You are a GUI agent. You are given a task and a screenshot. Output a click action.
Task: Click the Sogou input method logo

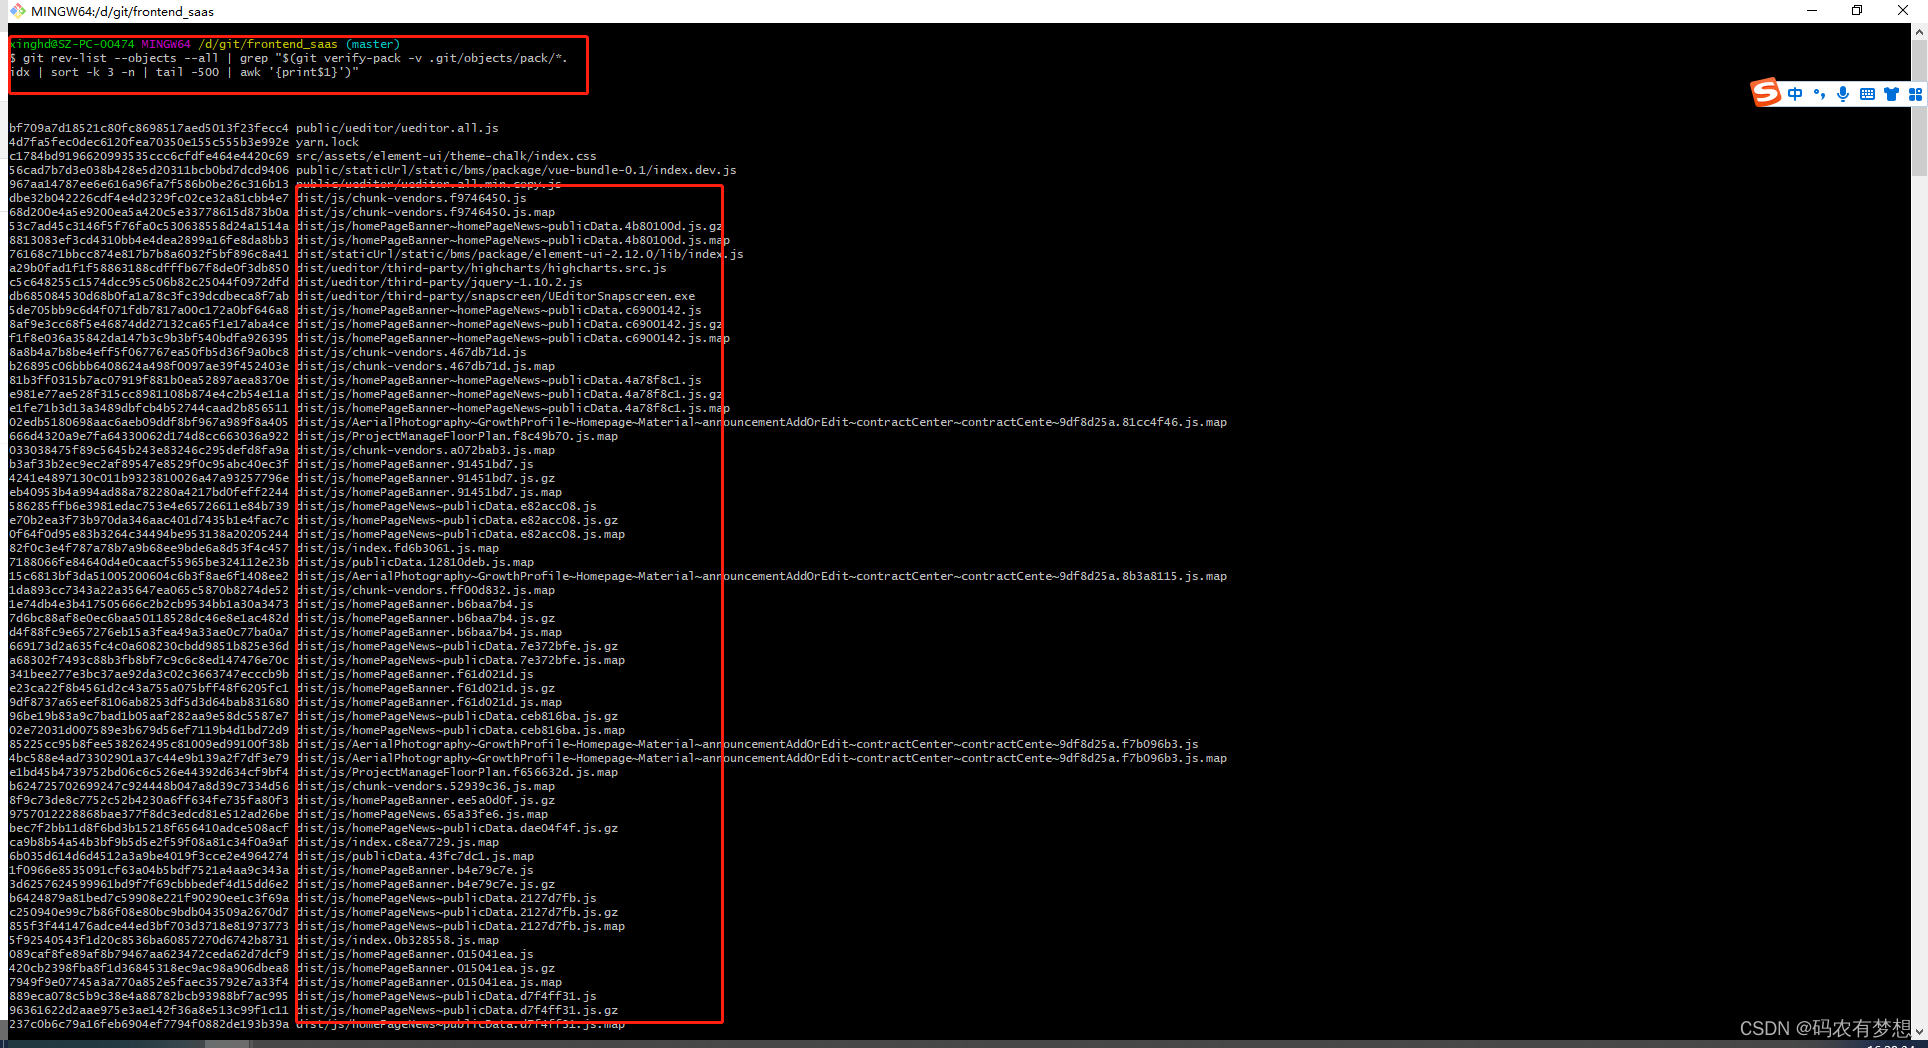coord(1766,93)
